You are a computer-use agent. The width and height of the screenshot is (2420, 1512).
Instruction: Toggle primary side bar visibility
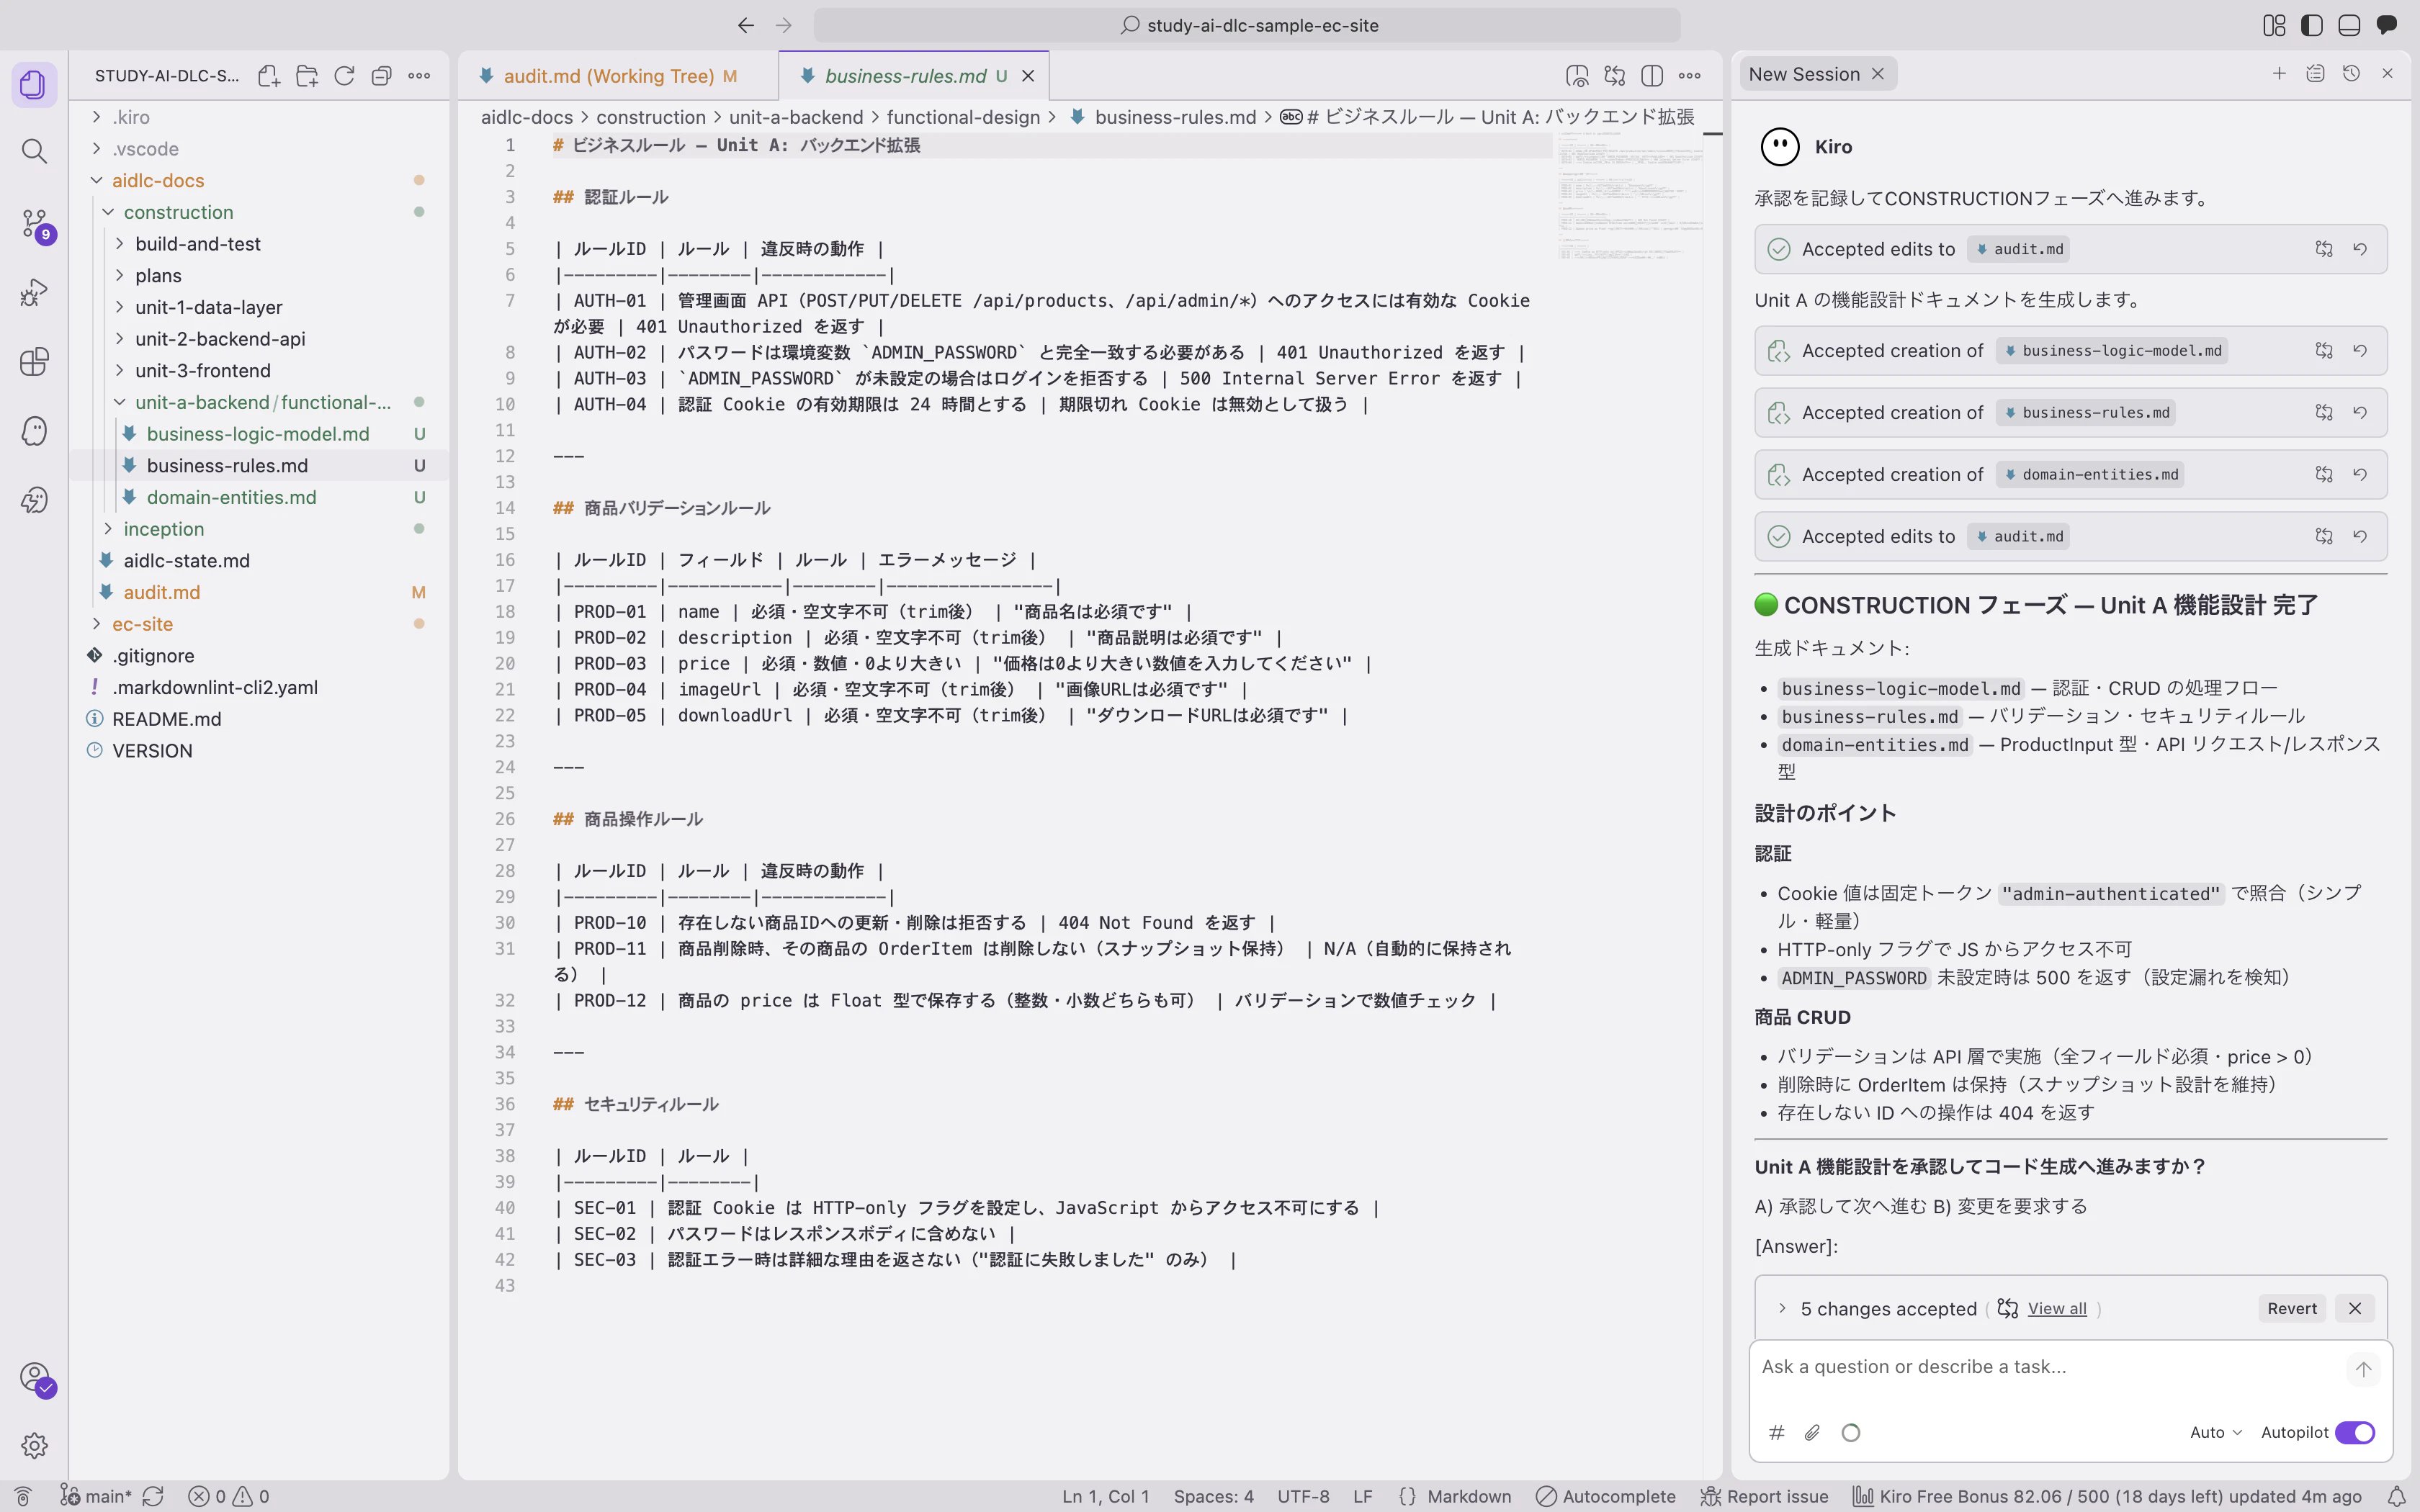coord(2312,26)
